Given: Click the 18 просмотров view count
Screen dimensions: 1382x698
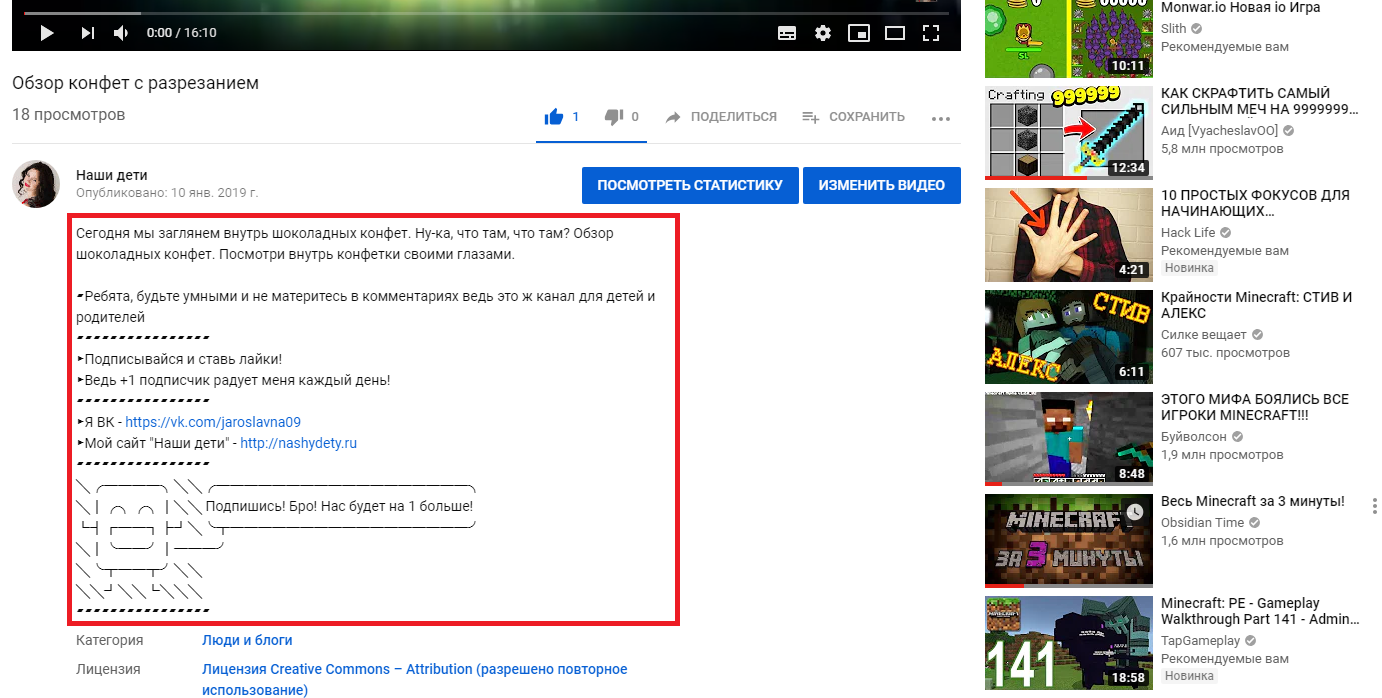Looking at the screenshot, I should tap(69, 115).
